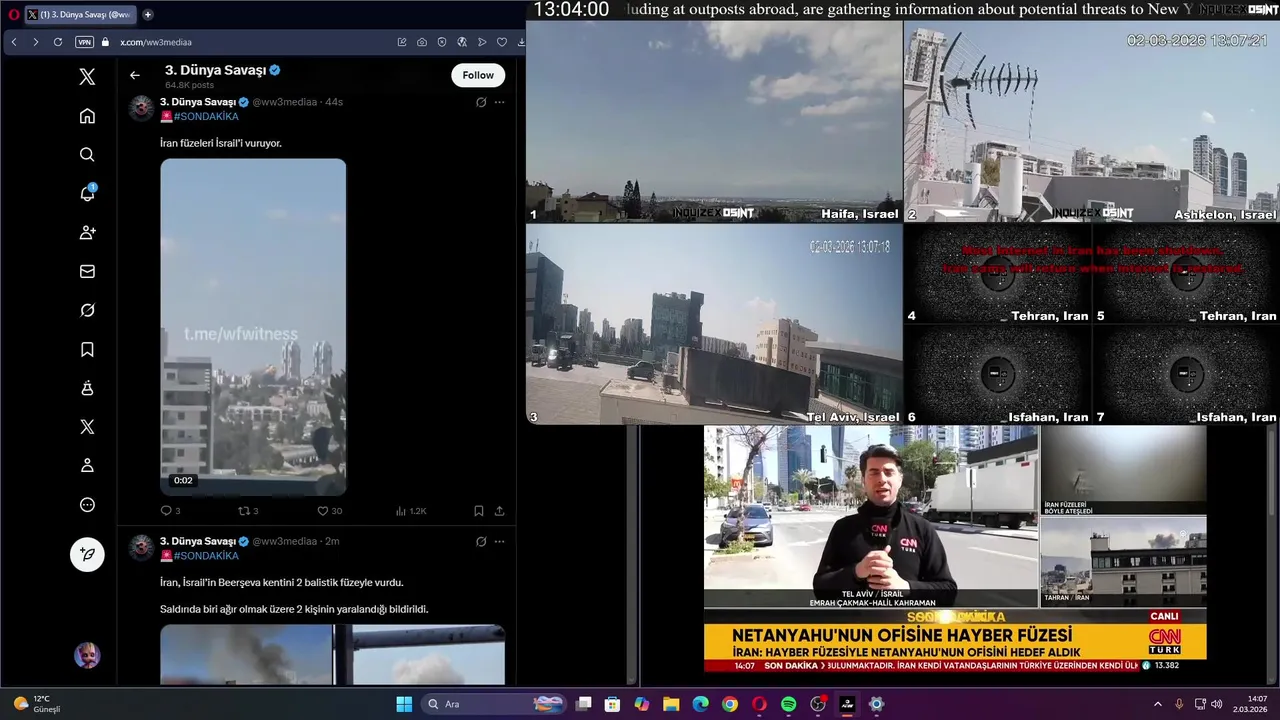Go forward in Opera browser history

[36, 42]
